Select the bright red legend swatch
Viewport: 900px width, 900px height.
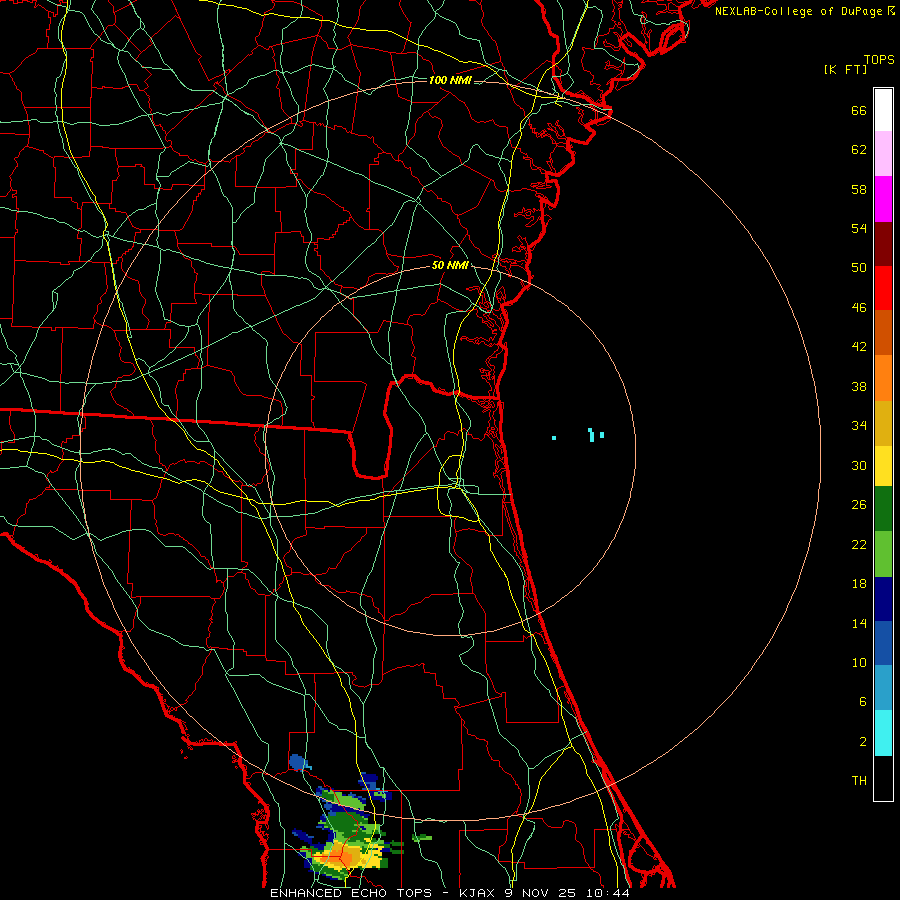pos(883,288)
